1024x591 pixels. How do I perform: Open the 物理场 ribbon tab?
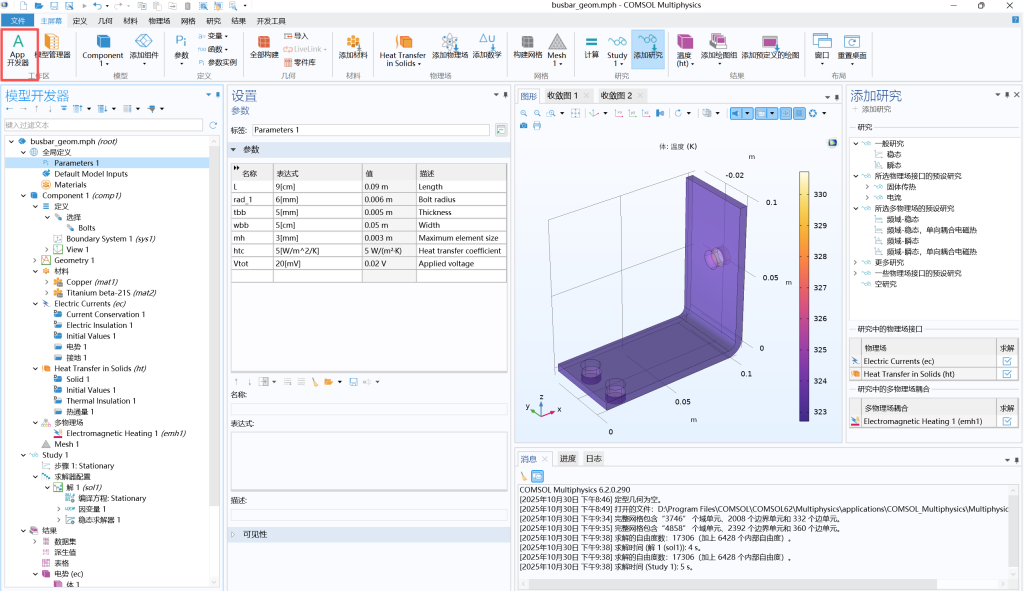159,20
